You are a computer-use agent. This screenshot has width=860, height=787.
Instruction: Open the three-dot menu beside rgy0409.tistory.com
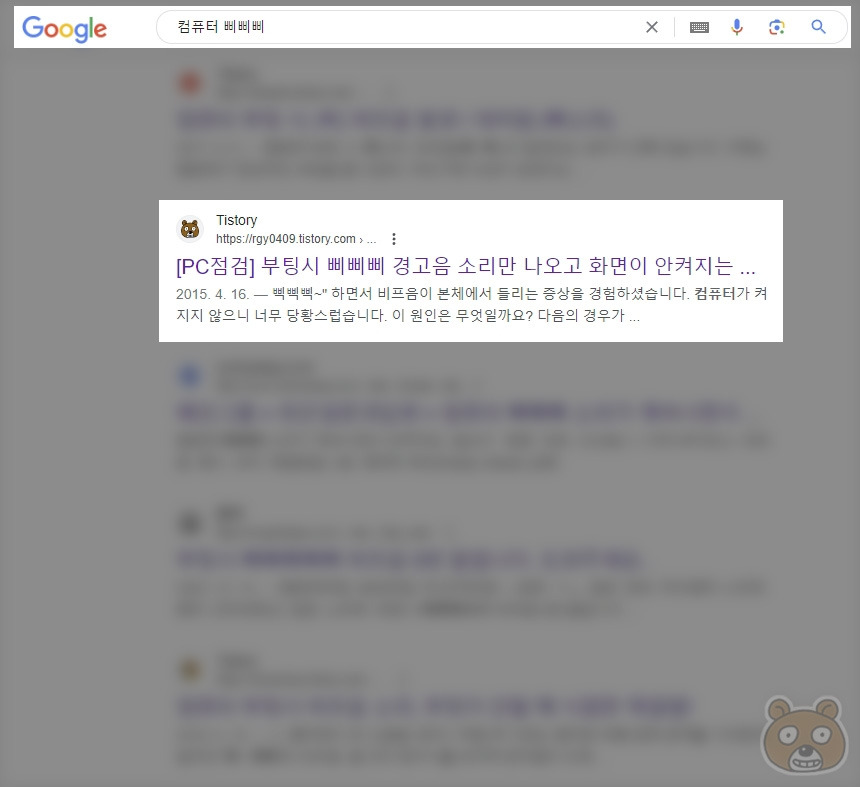394,239
